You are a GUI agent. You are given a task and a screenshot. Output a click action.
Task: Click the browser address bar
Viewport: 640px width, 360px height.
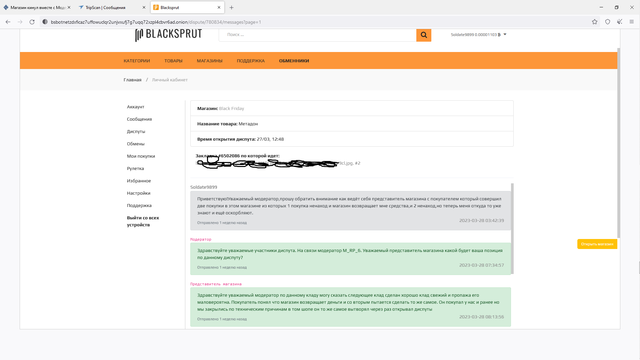click(x=314, y=22)
